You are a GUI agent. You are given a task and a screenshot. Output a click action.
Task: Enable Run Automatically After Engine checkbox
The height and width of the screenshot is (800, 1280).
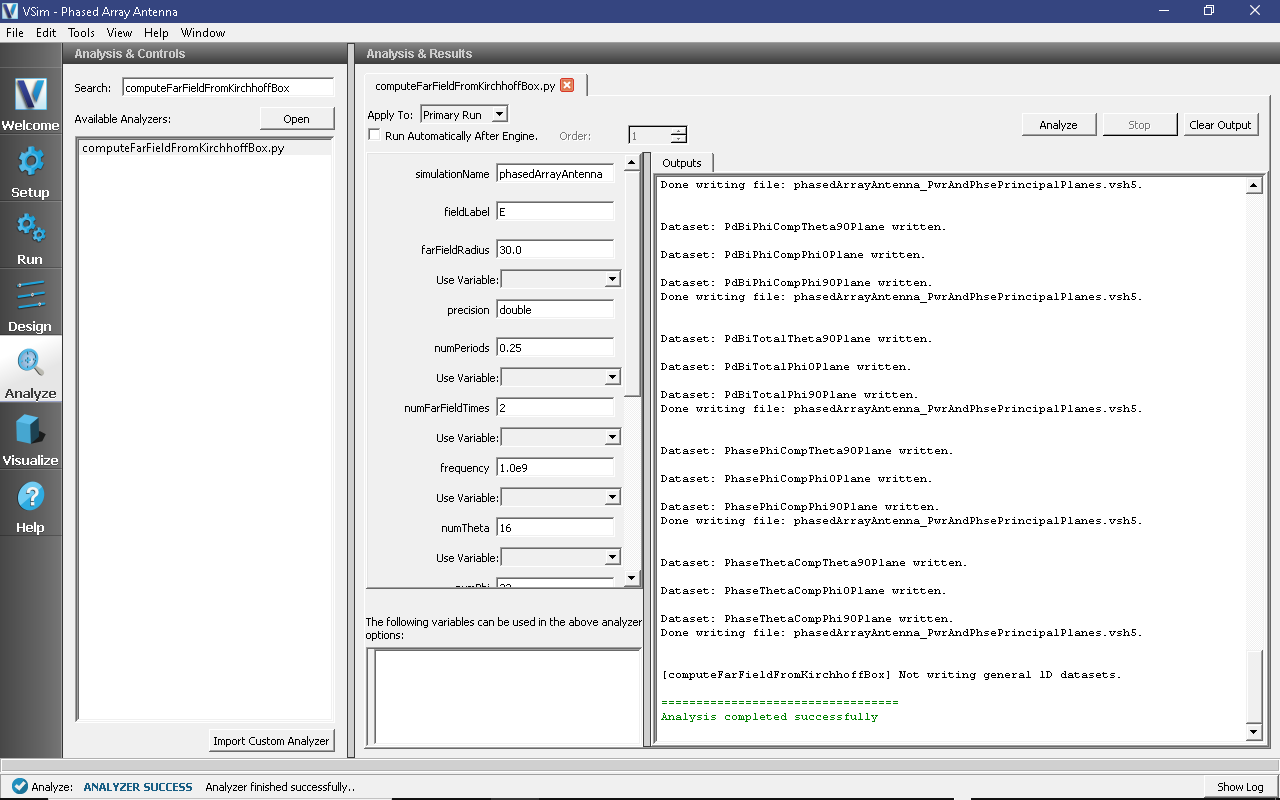[x=374, y=135]
